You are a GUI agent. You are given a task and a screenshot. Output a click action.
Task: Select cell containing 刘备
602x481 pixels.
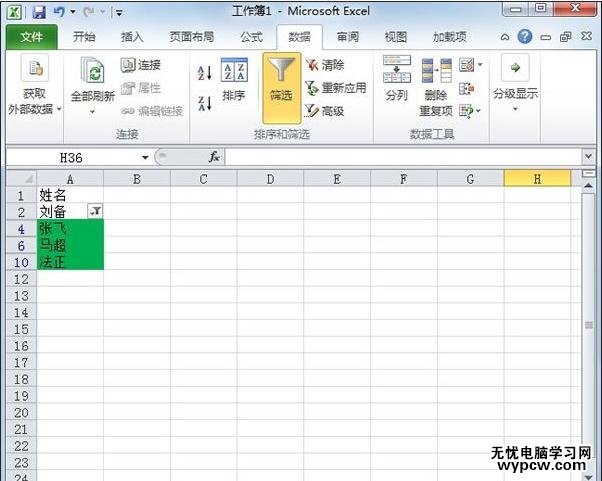point(63,212)
